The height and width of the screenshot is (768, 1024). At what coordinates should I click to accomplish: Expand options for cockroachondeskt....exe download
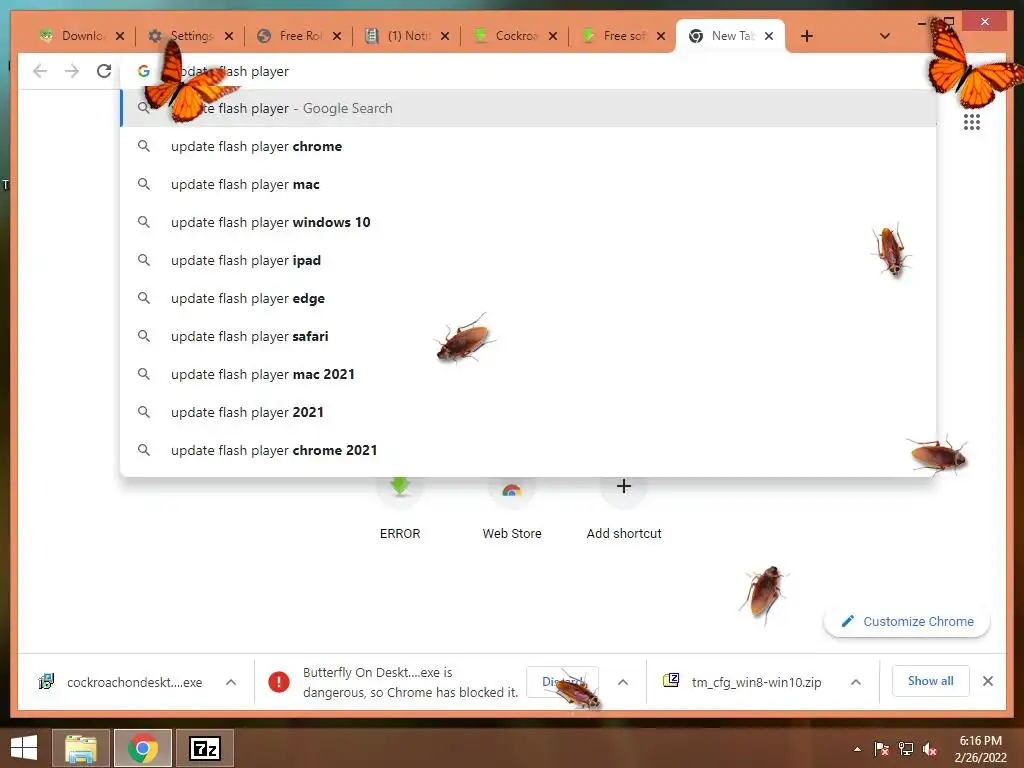231,682
